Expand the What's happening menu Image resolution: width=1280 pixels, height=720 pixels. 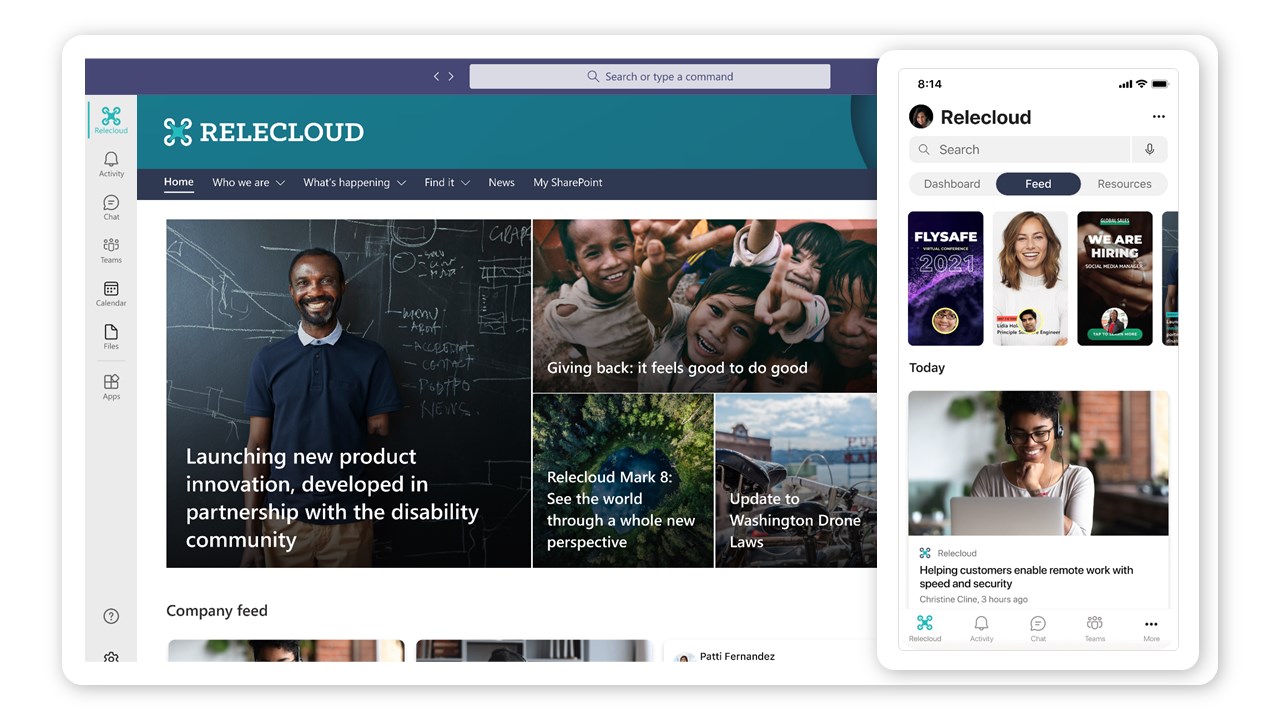click(354, 183)
